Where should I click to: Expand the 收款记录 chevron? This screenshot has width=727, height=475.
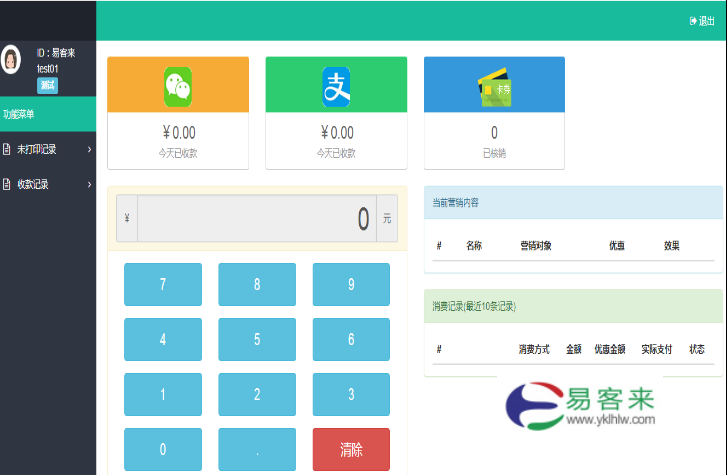tap(89, 185)
